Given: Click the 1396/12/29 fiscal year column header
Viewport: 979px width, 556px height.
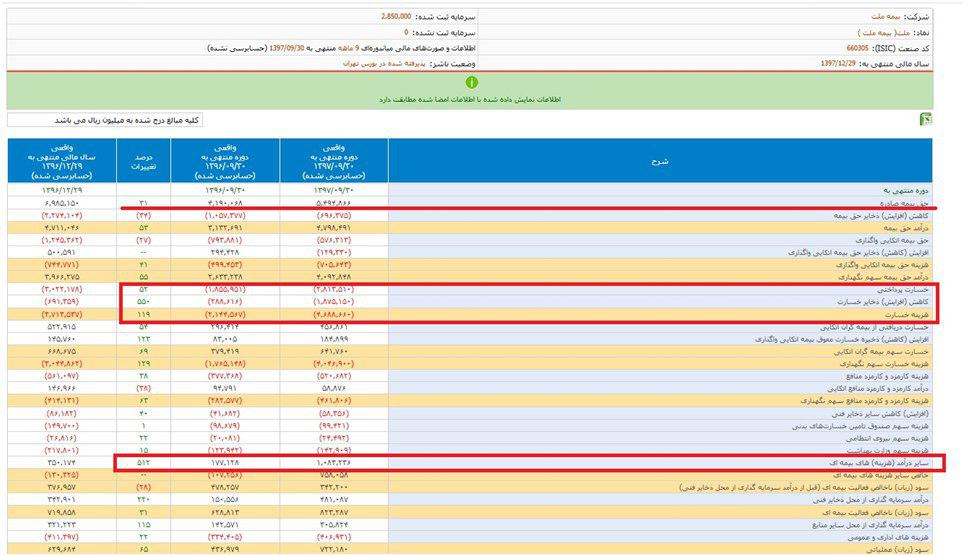Looking at the screenshot, I should (x=62, y=162).
